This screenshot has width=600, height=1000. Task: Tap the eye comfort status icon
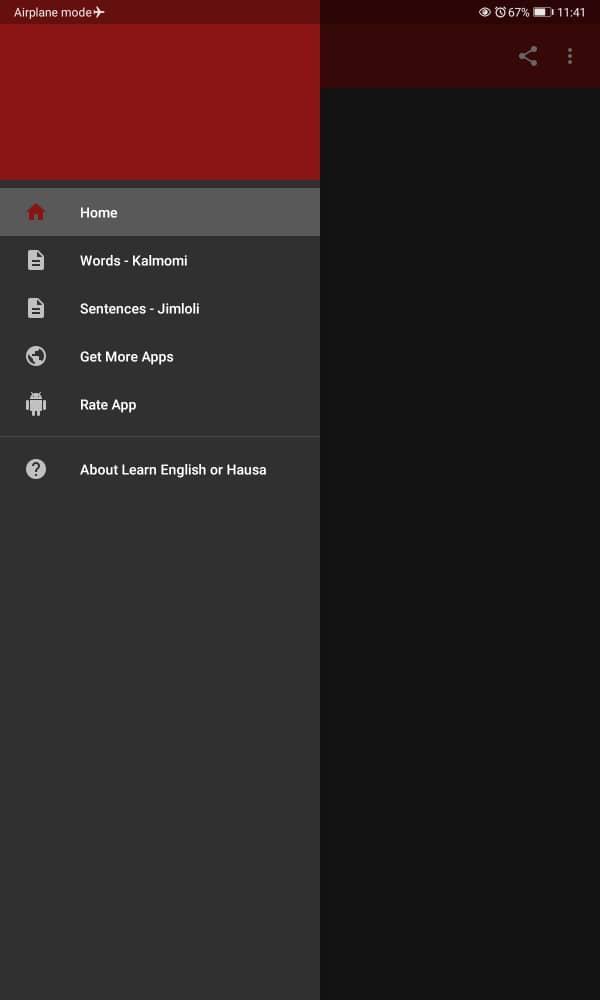pyautogui.click(x=485, y=12)
